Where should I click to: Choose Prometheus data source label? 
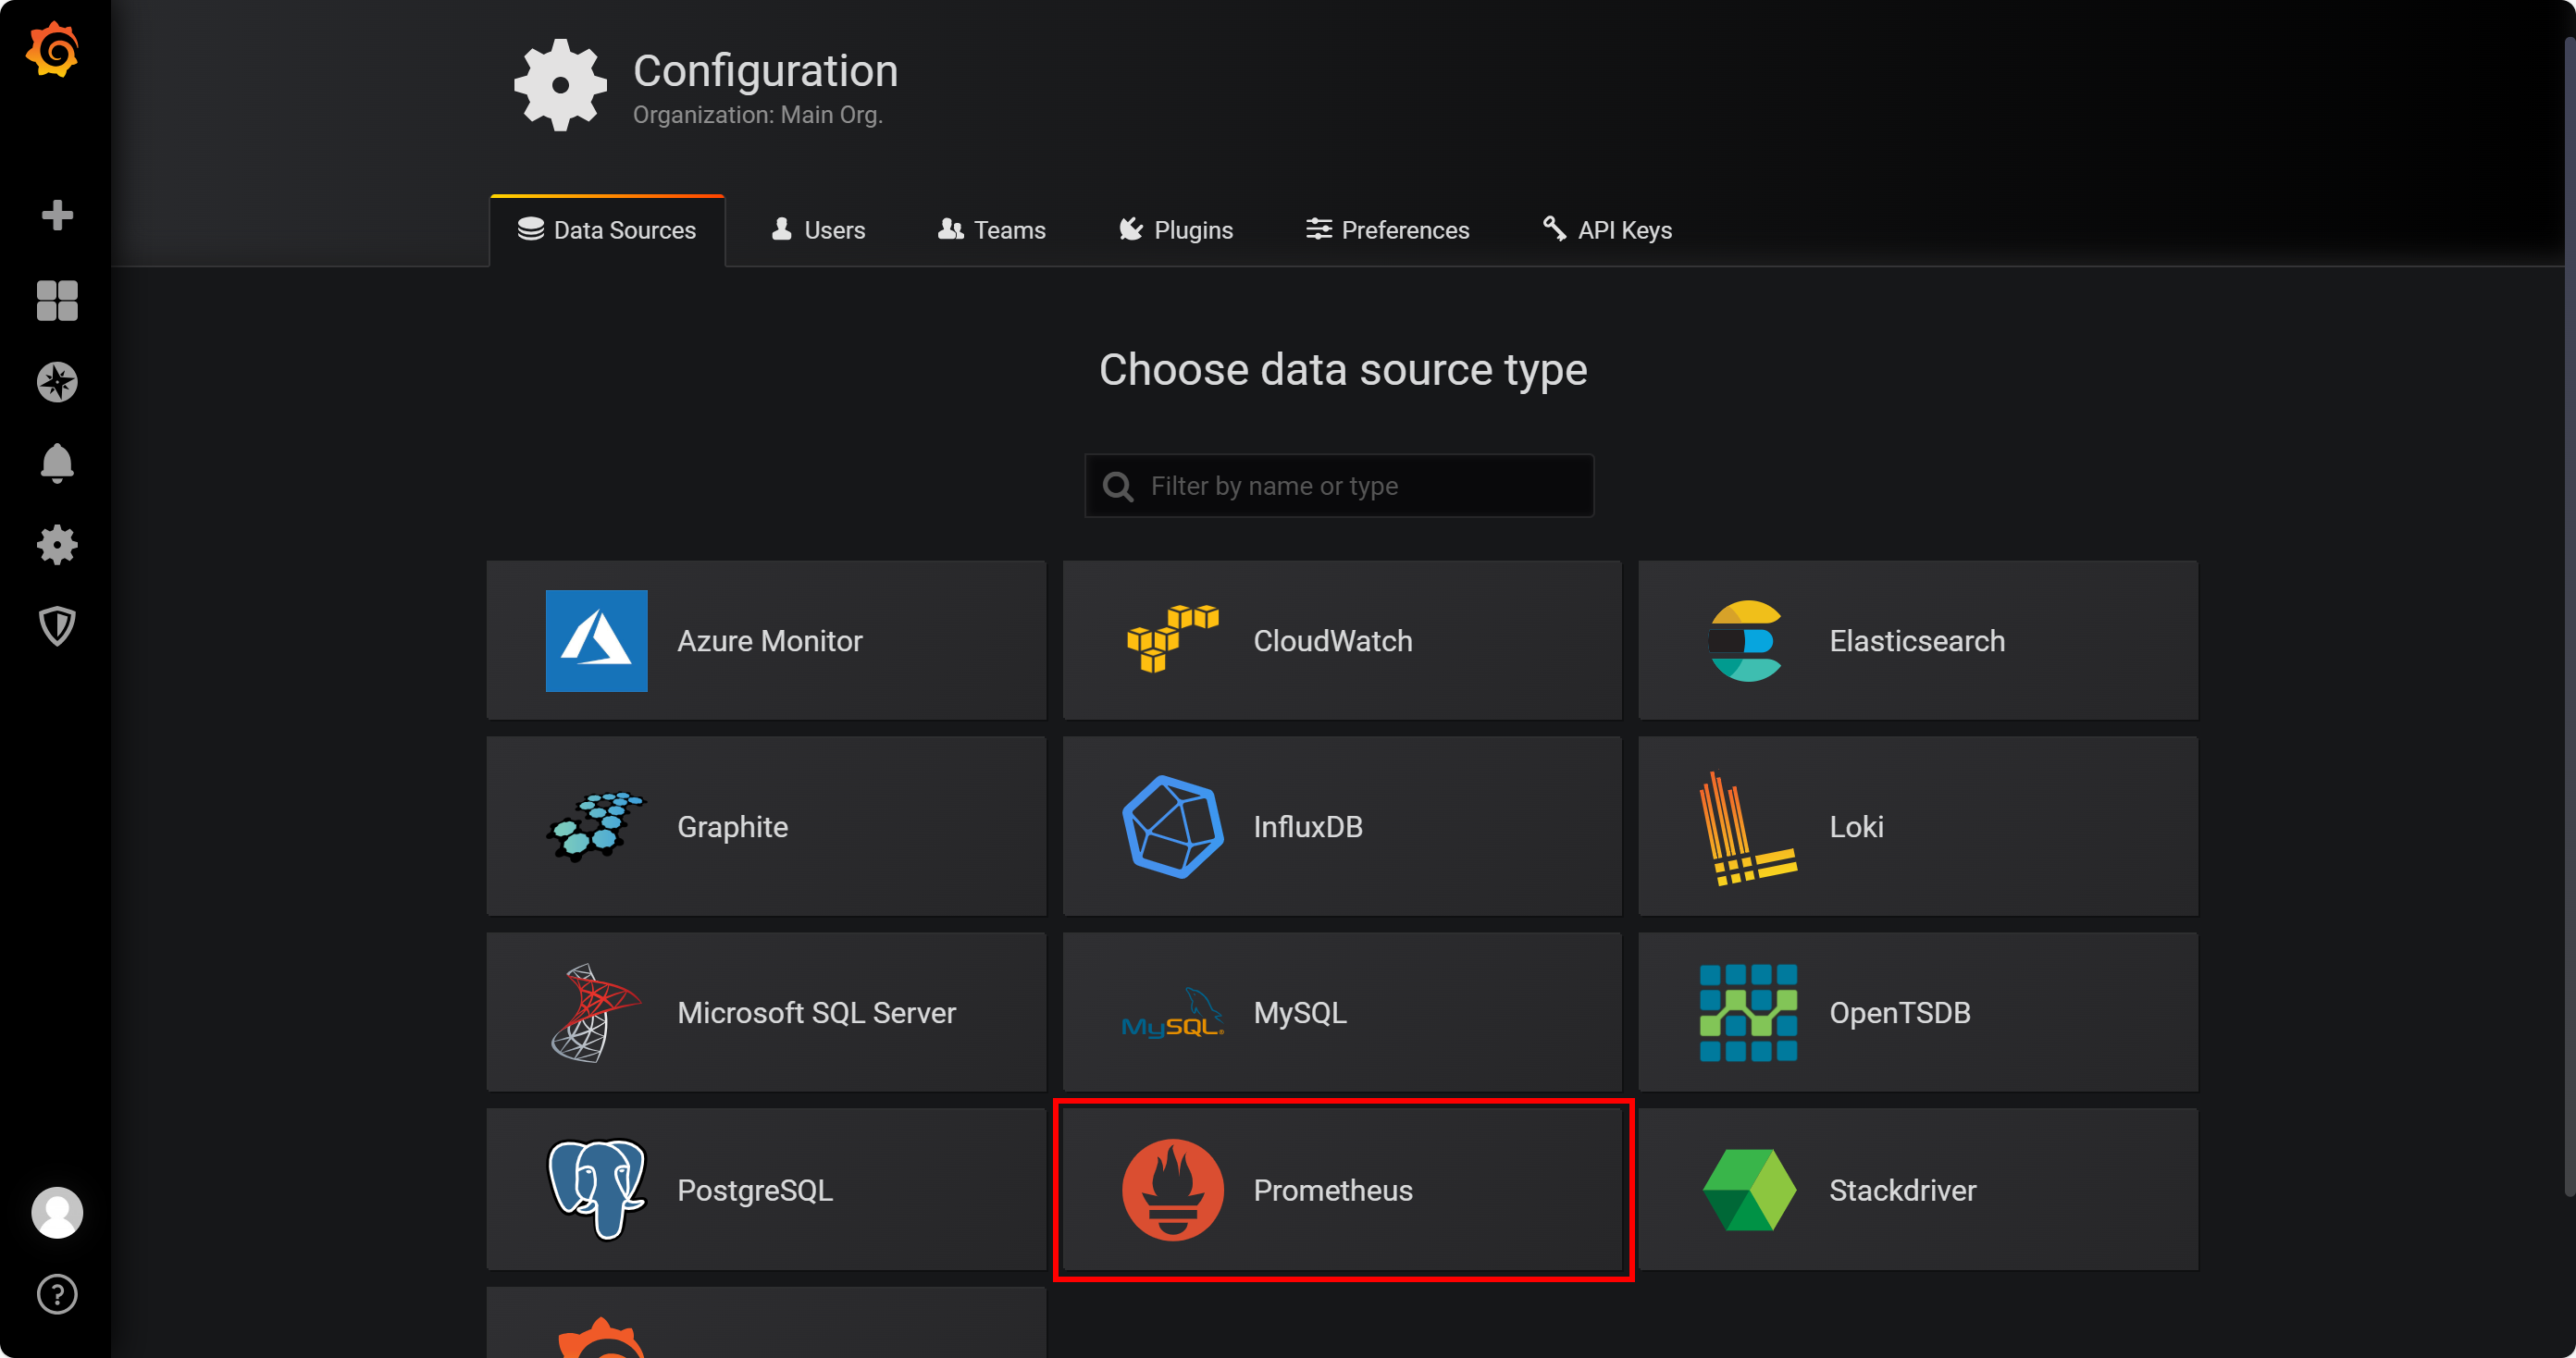[1333, 1190]
